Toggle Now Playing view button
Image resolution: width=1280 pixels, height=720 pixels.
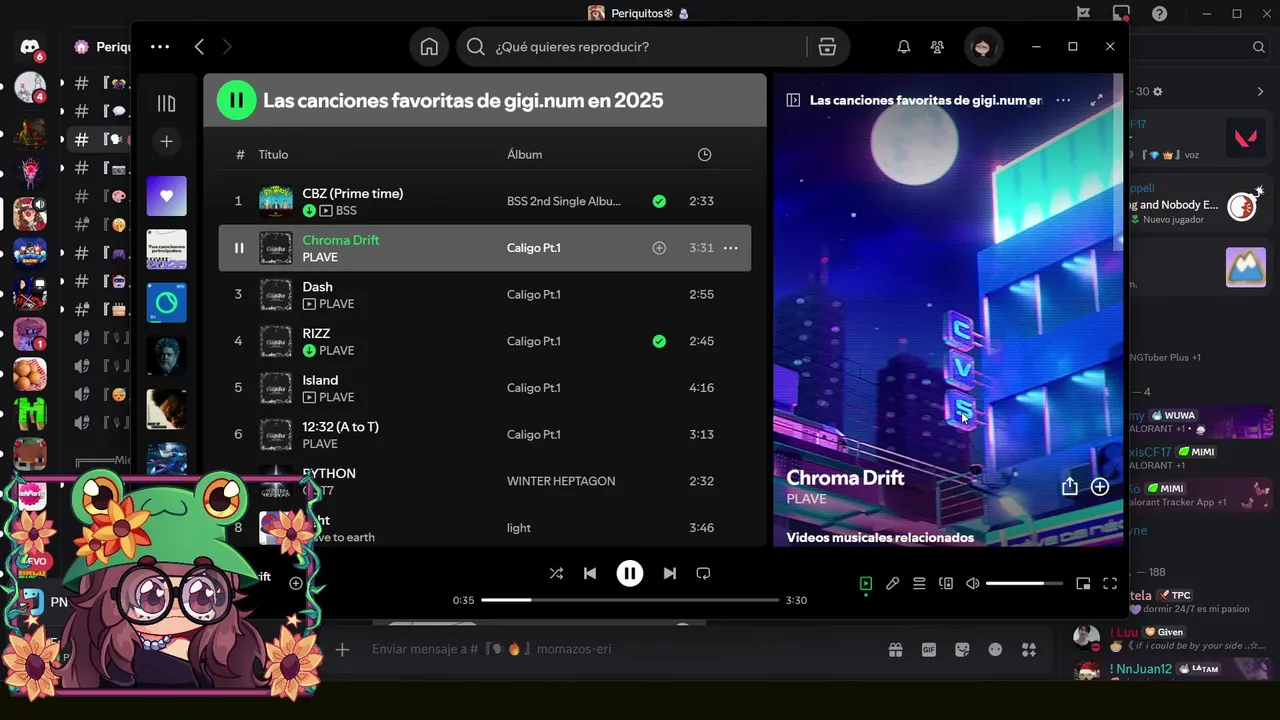coord(866,583)
